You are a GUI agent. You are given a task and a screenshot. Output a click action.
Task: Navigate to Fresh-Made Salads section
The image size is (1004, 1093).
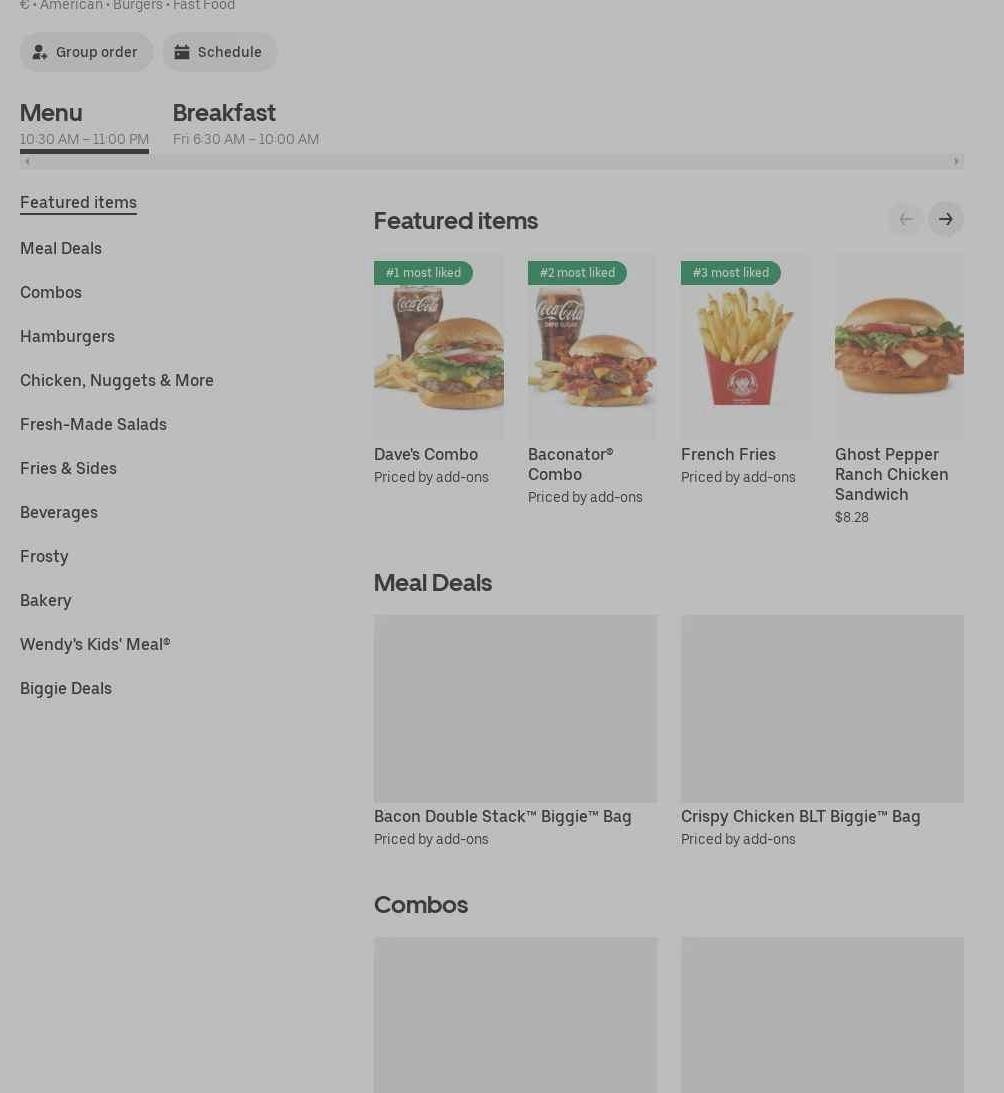pyautogui.click(x=93, y=424)
